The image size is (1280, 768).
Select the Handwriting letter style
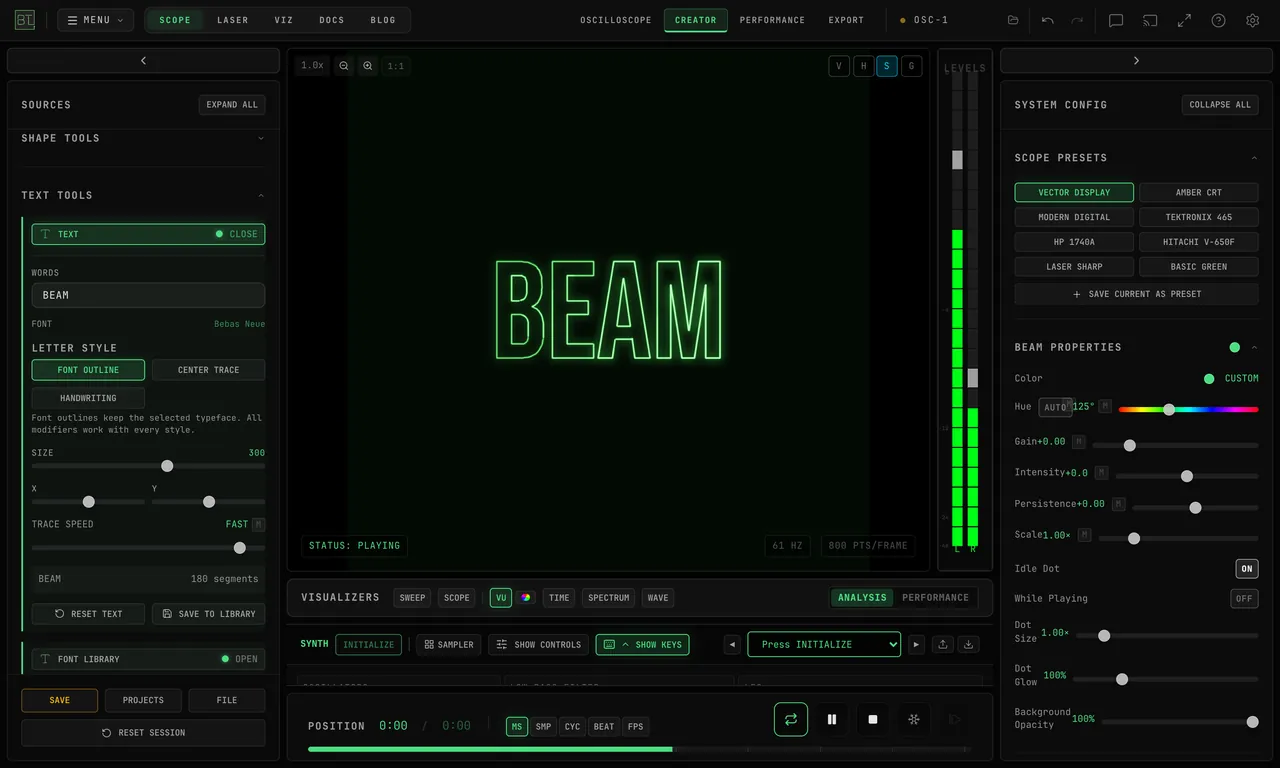(x=88, y=398)
